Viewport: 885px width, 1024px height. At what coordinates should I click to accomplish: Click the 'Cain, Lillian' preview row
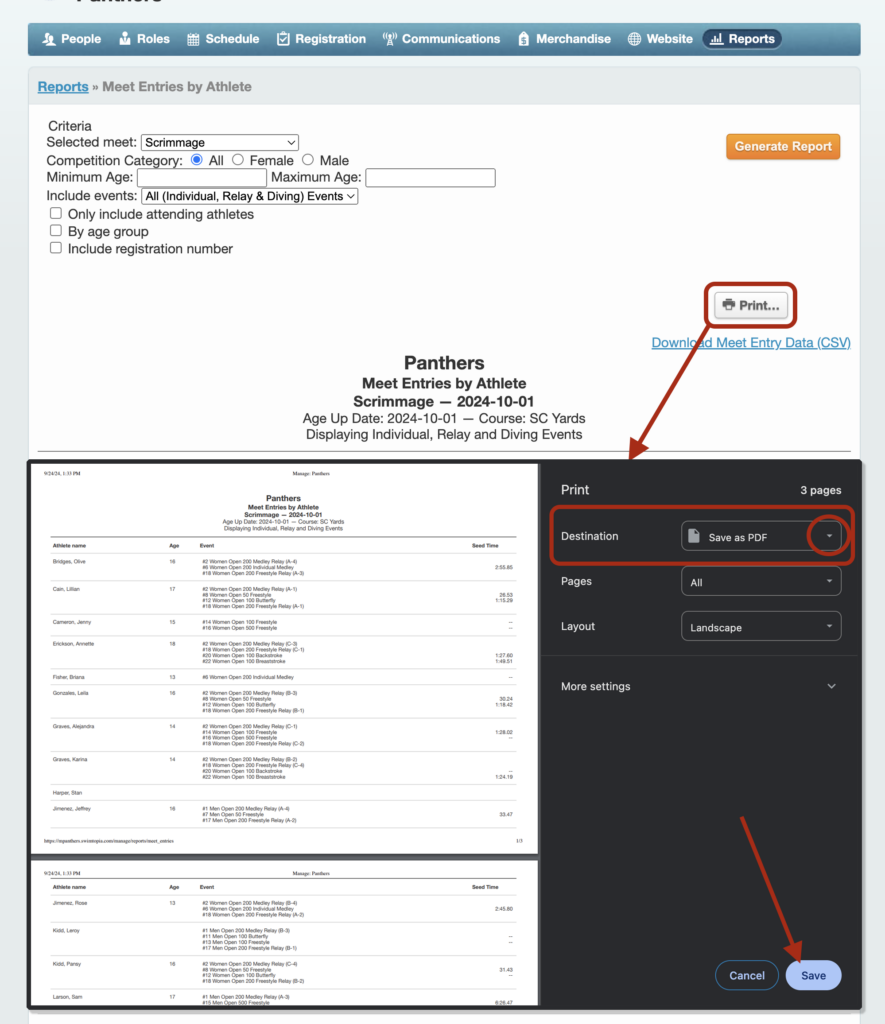pyautogui.click(x=283, y=598)
